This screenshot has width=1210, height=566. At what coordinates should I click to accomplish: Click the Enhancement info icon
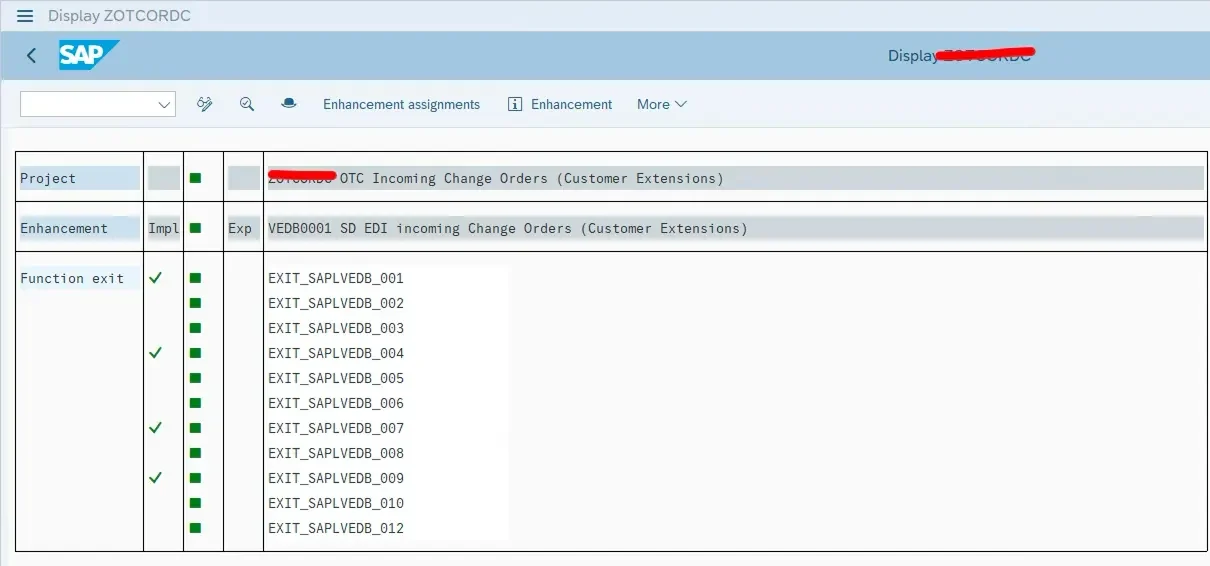pyautogui.click(x=515, y=104)
